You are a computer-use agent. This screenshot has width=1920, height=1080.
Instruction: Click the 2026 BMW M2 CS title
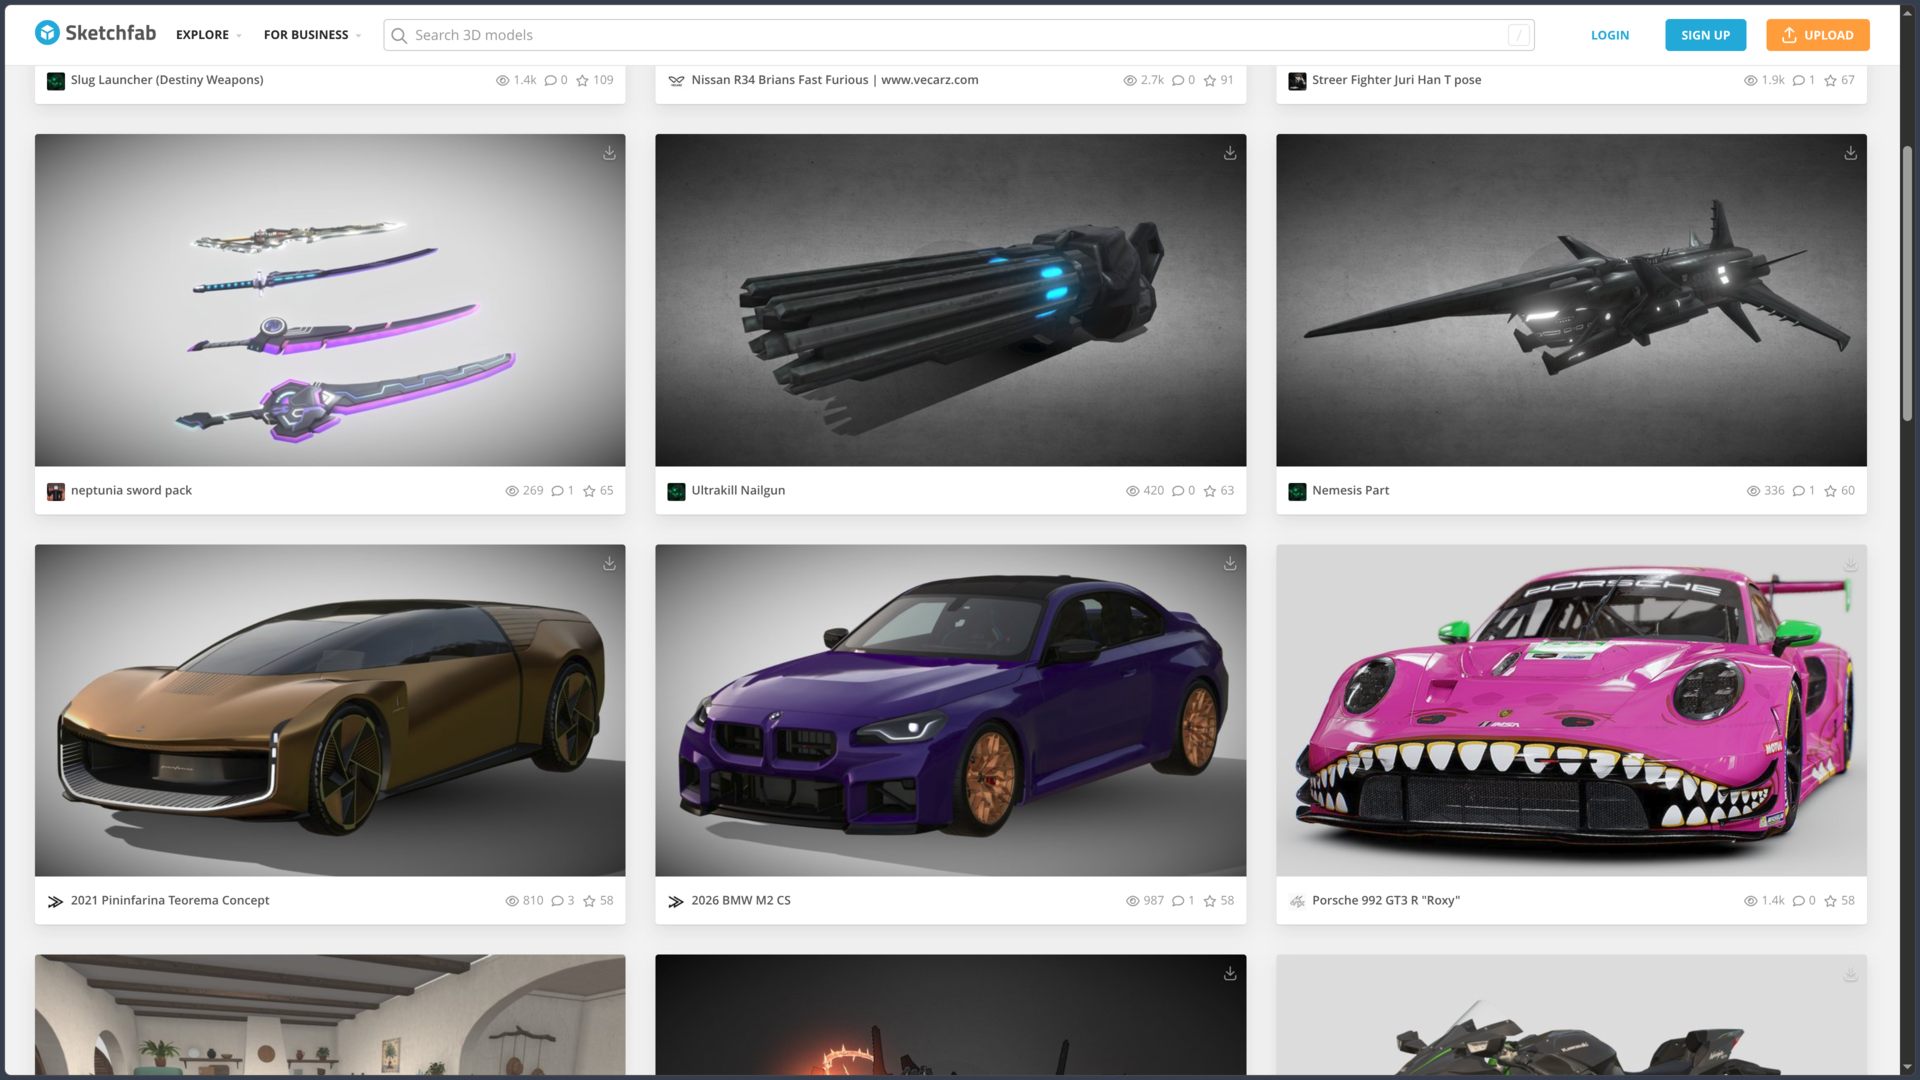741,901
